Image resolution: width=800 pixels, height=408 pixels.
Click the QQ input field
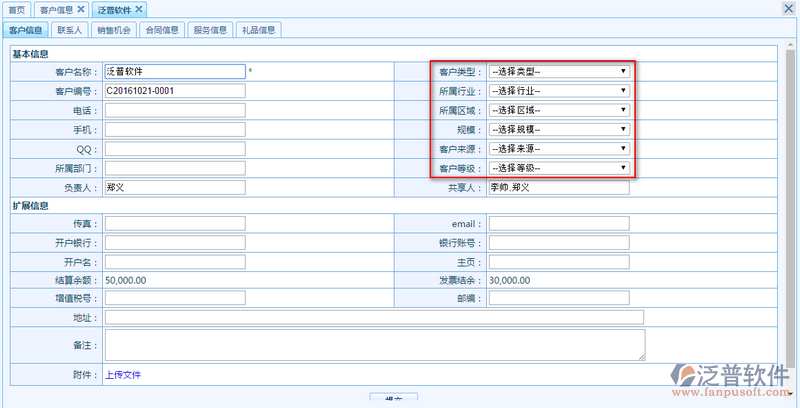pos(175,149)
